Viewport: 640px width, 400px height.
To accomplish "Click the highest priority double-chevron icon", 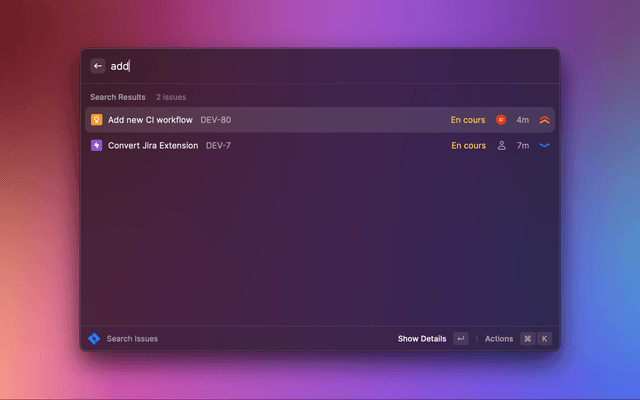I will click(x=544, y=120).
